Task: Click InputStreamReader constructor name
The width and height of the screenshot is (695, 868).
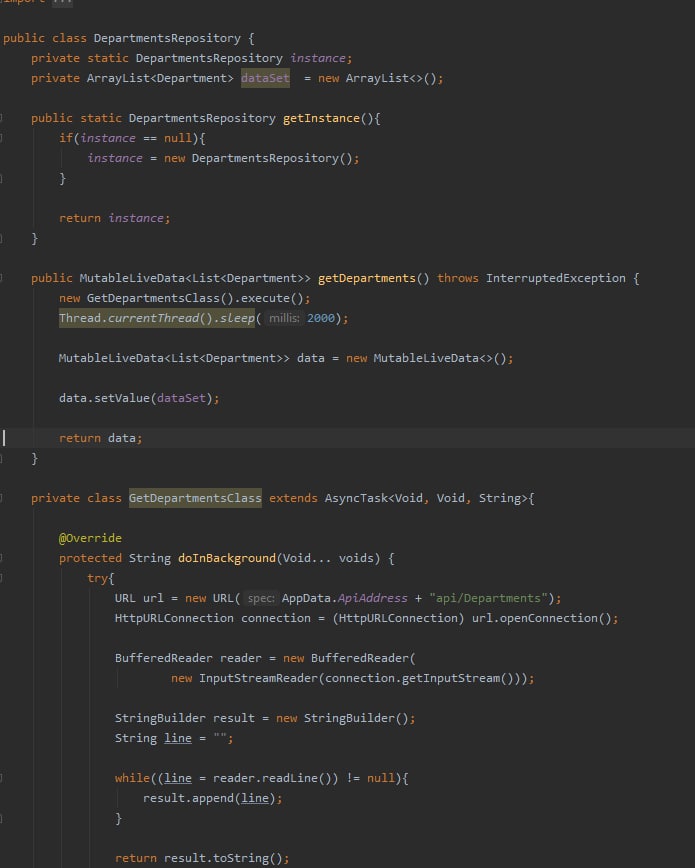Action: point(258,678)
